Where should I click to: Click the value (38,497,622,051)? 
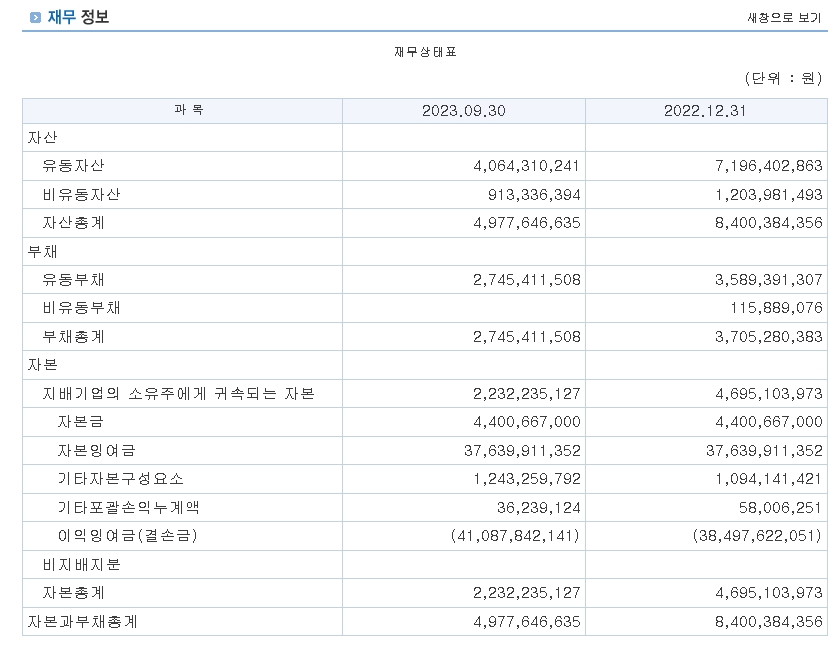click(757, 536)
